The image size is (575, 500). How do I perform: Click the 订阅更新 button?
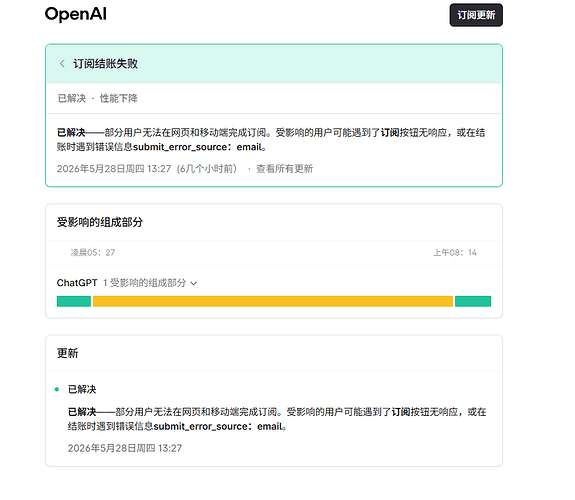click(476, 15)
